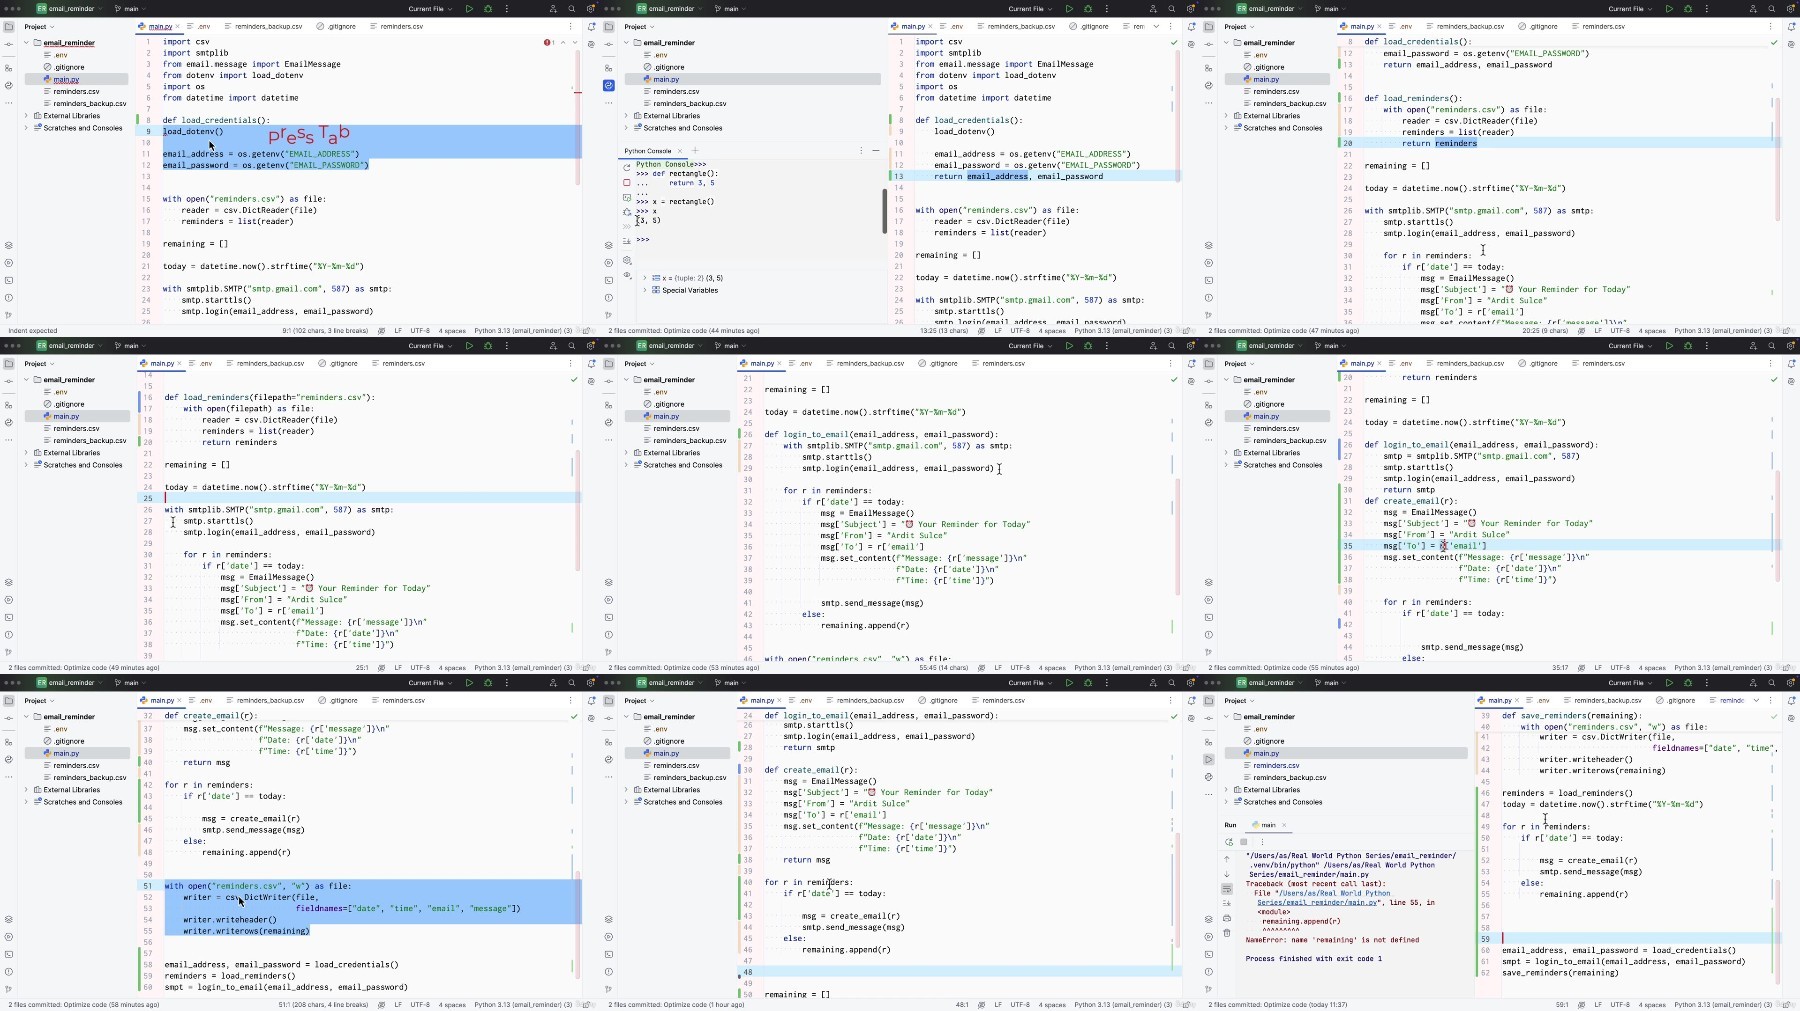Stop the console in the Python Console window

click(x=627, y=182)
